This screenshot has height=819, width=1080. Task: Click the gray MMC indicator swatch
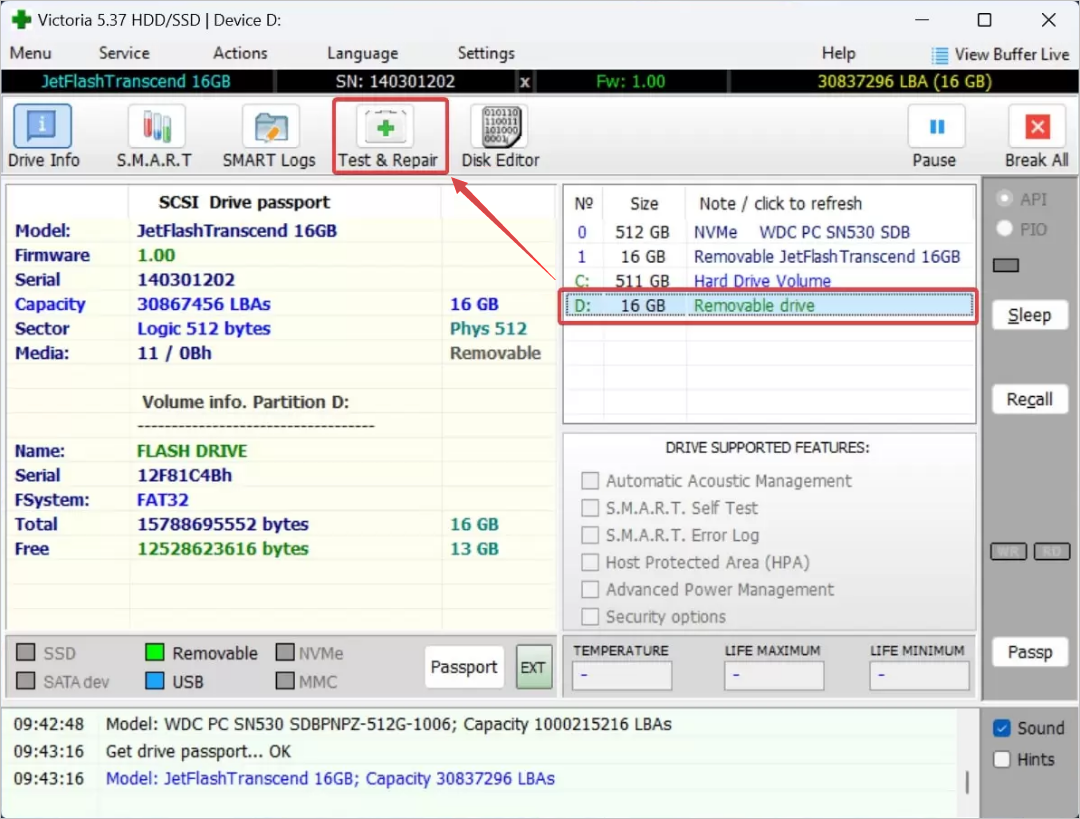pyautogui.click(x=284, y=681)
